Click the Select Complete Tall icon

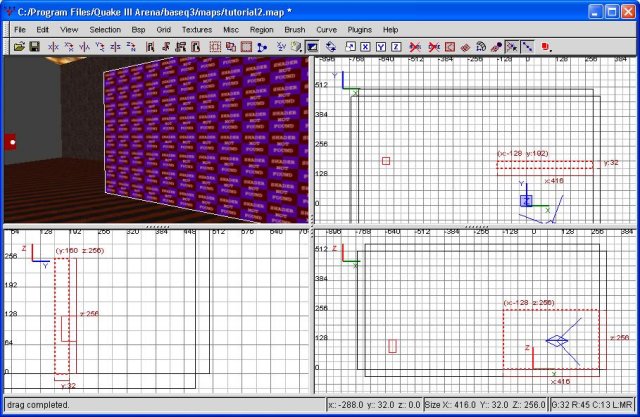(150, 47)
